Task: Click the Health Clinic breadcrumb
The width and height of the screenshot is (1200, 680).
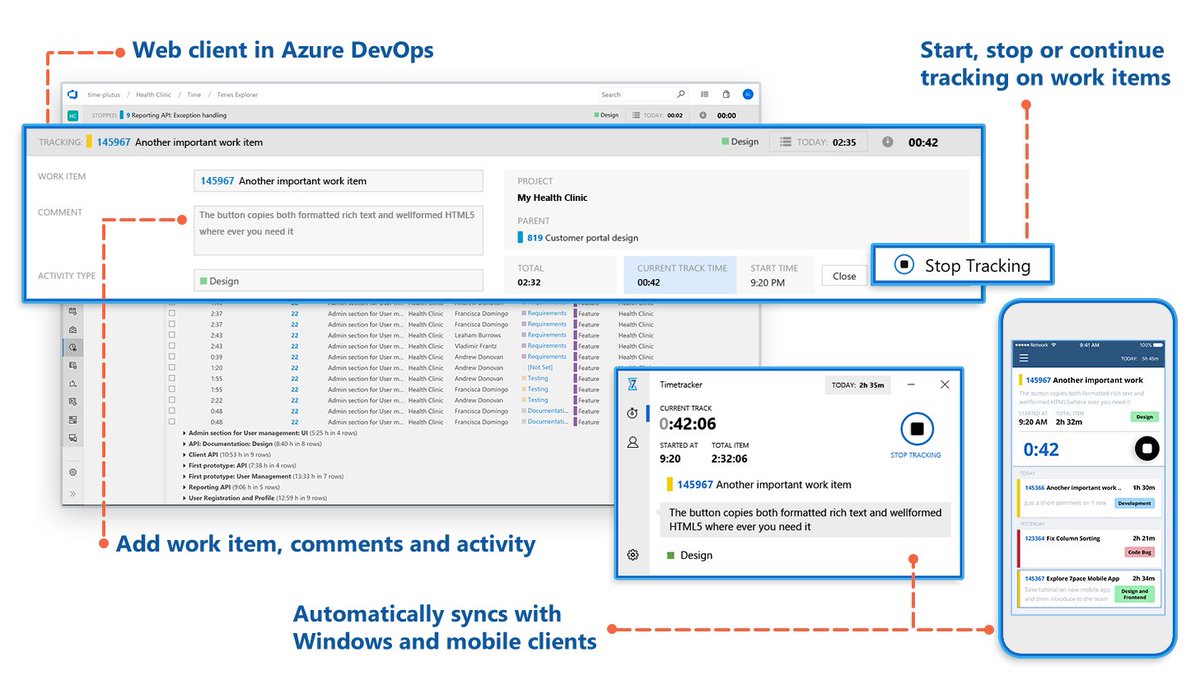Action: [154, 95]
